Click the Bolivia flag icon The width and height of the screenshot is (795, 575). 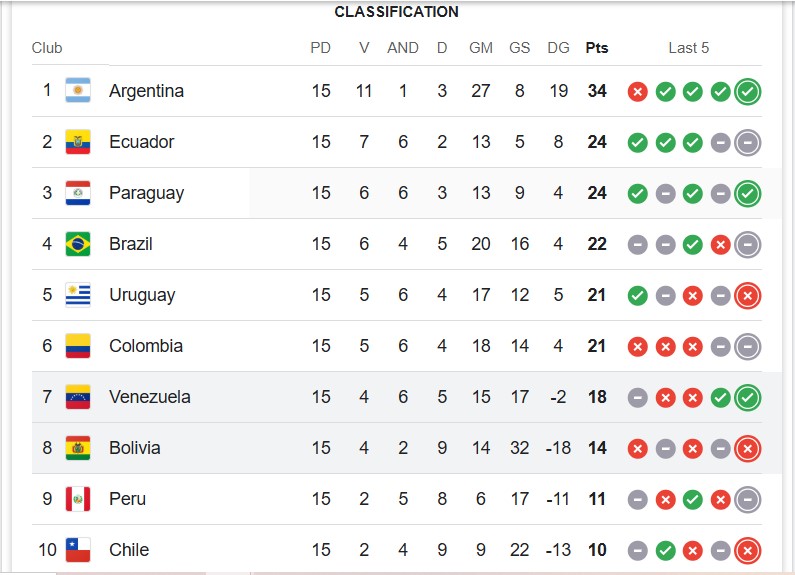[78, 448]
